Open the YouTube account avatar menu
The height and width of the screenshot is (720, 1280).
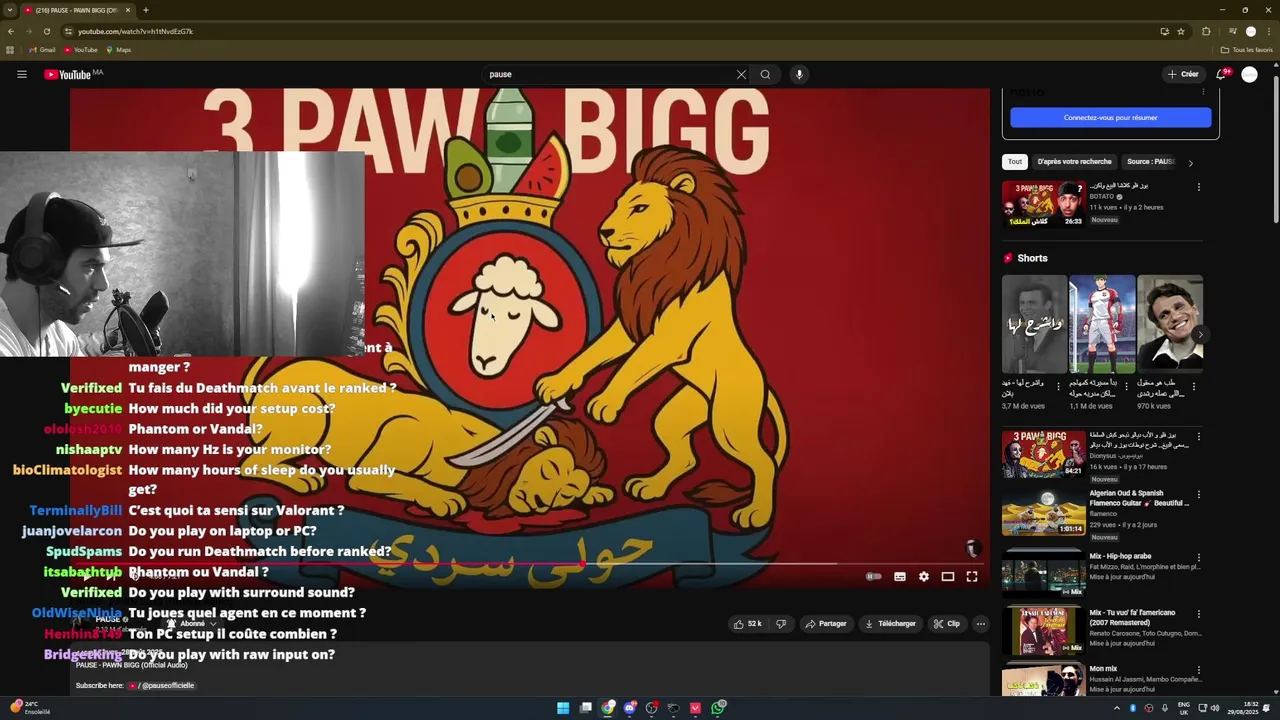(1249, 74)
